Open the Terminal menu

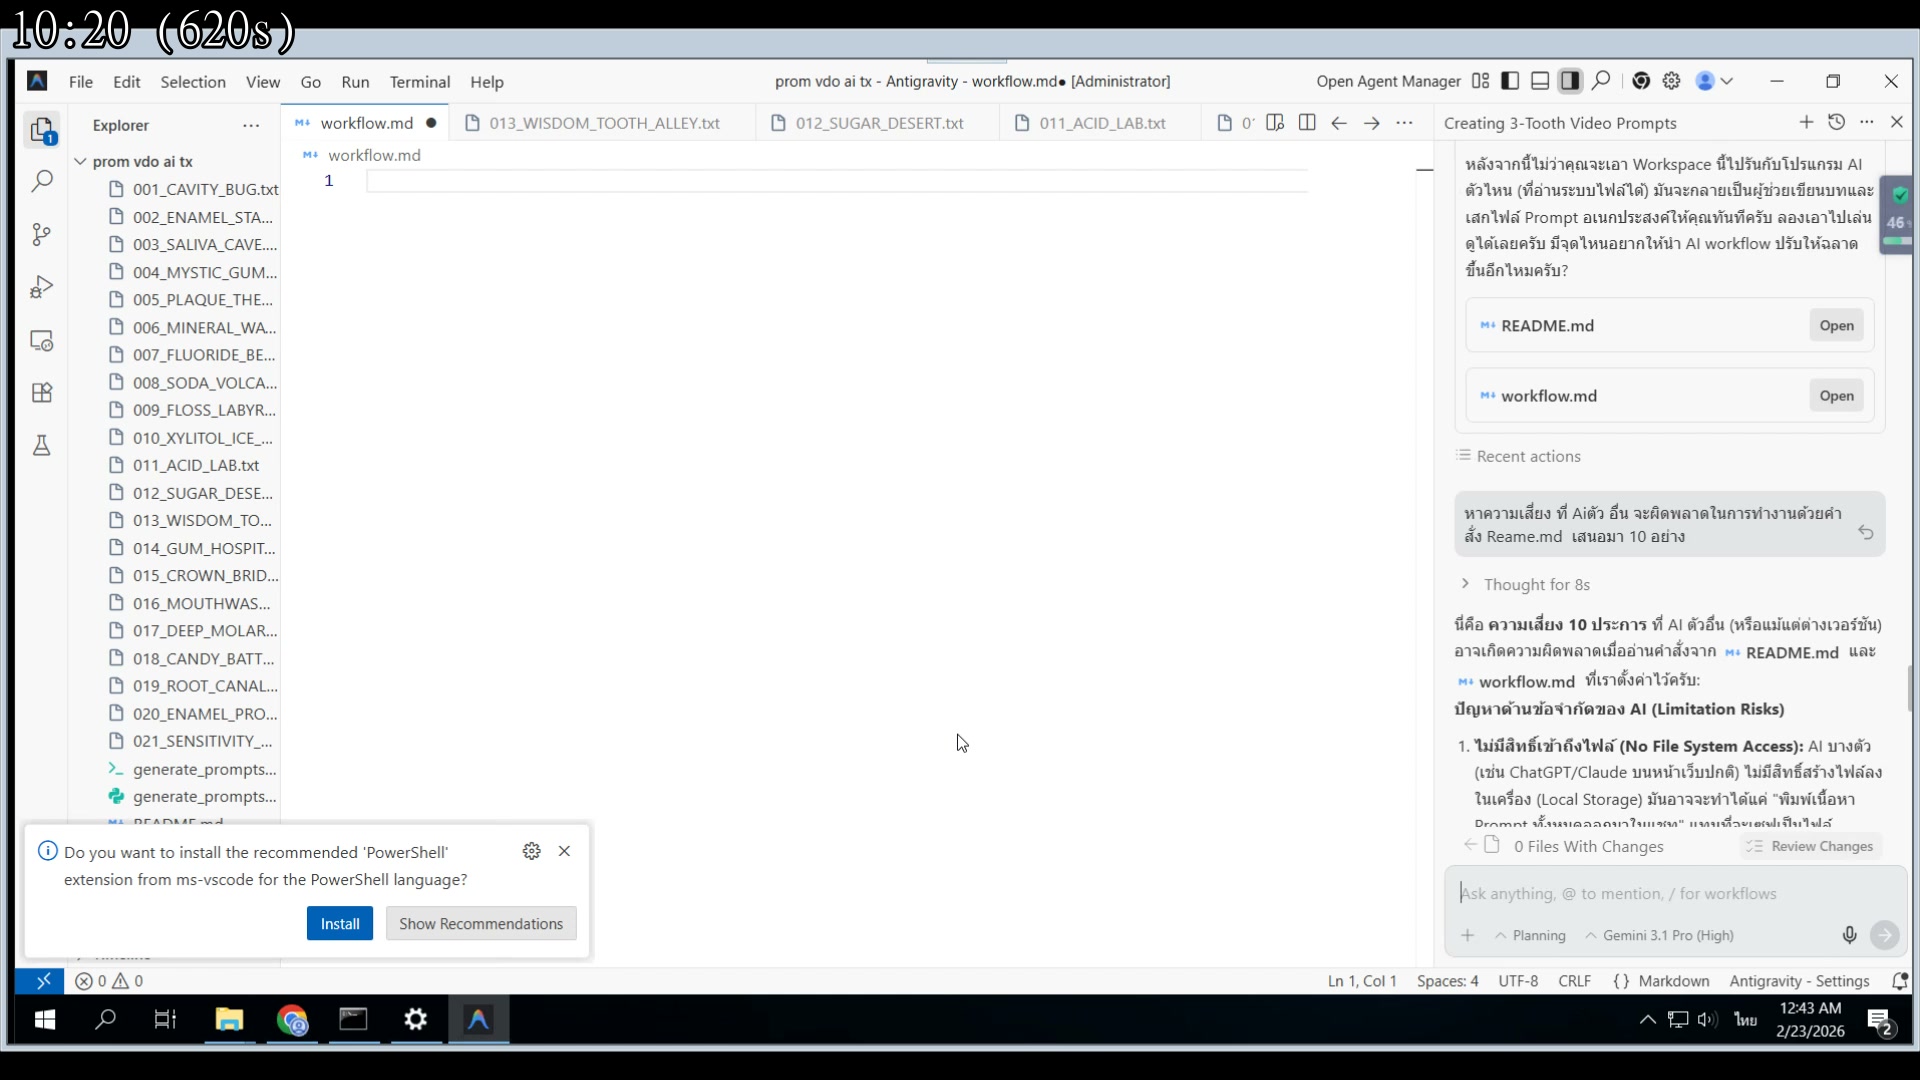419,82
